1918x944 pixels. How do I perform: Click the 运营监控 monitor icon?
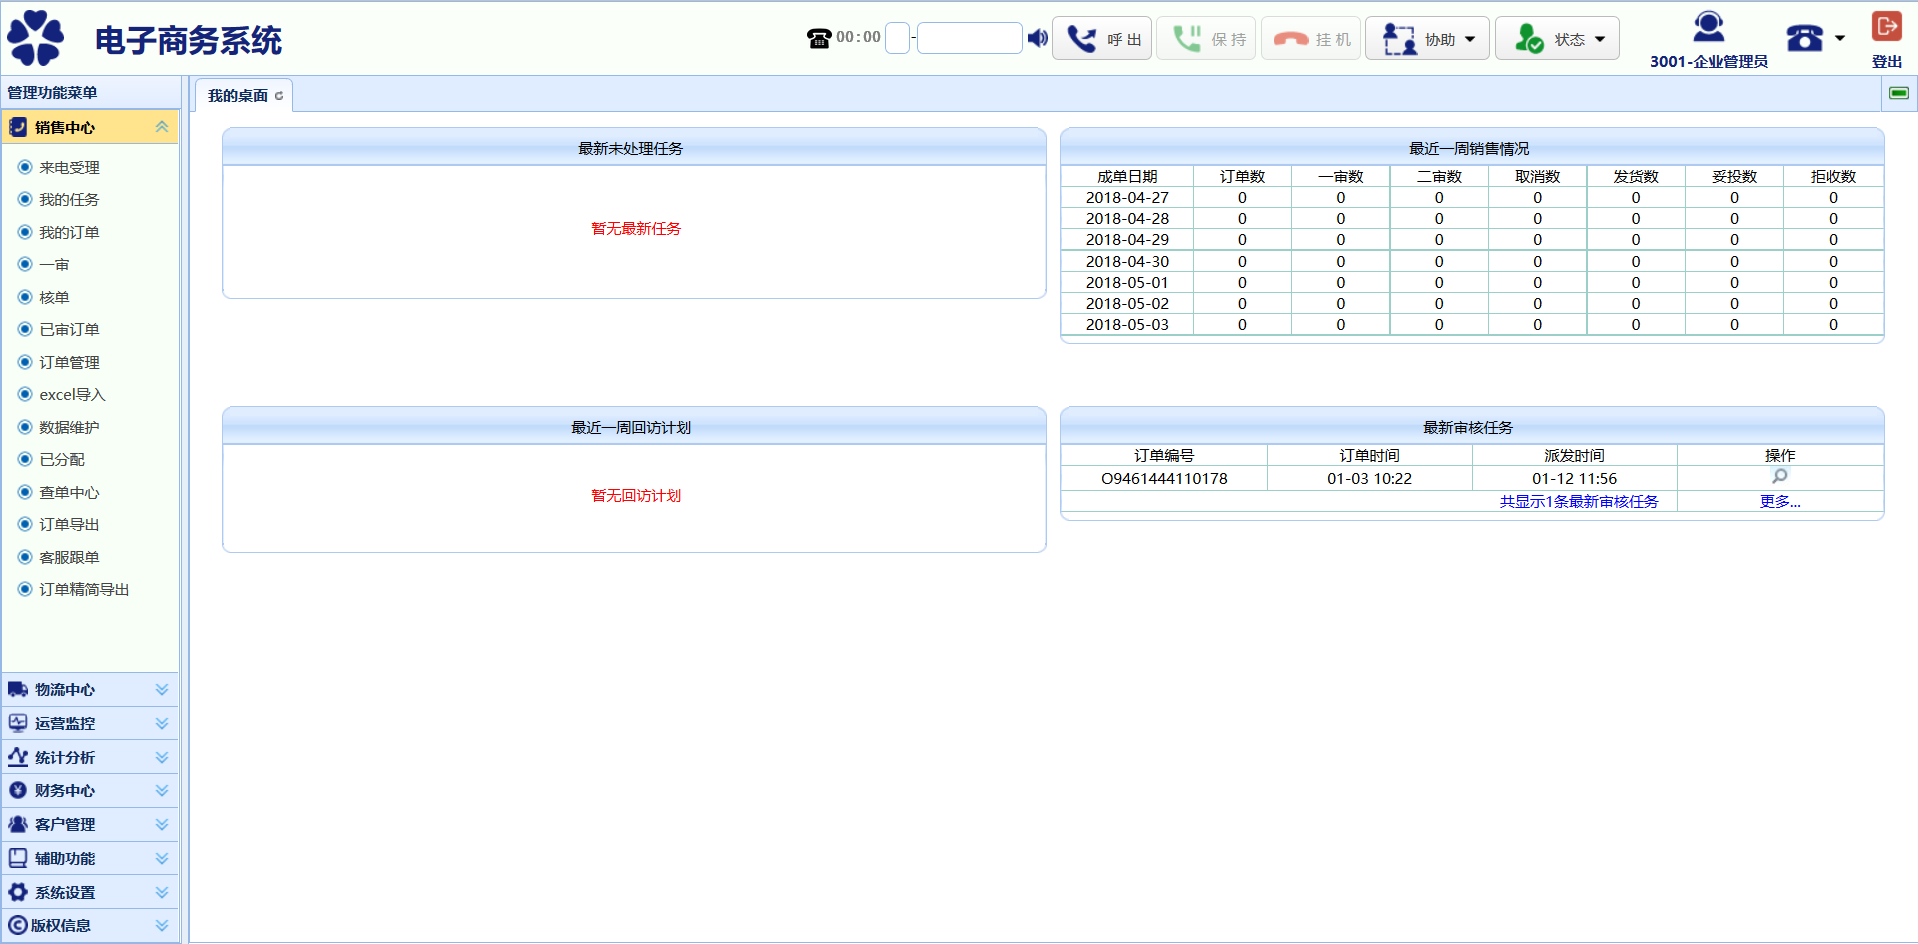(18, 723)
